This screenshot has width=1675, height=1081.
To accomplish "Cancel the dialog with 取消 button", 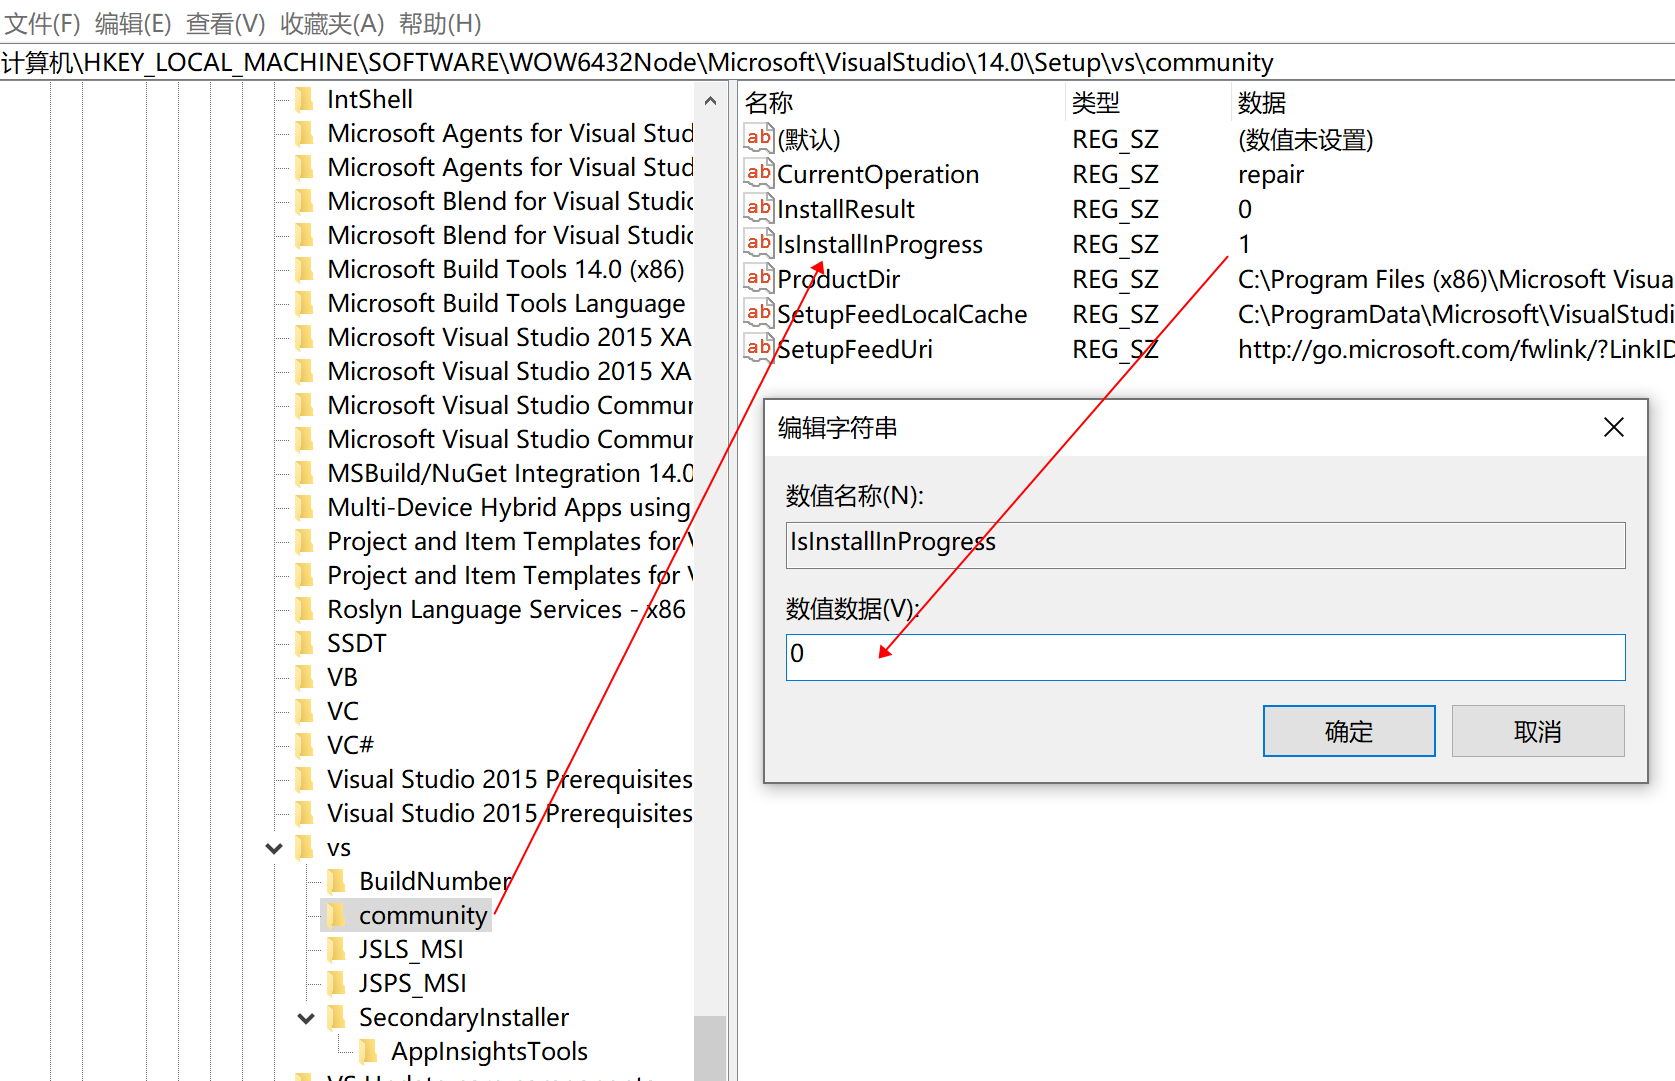I will click(1537, 731).
